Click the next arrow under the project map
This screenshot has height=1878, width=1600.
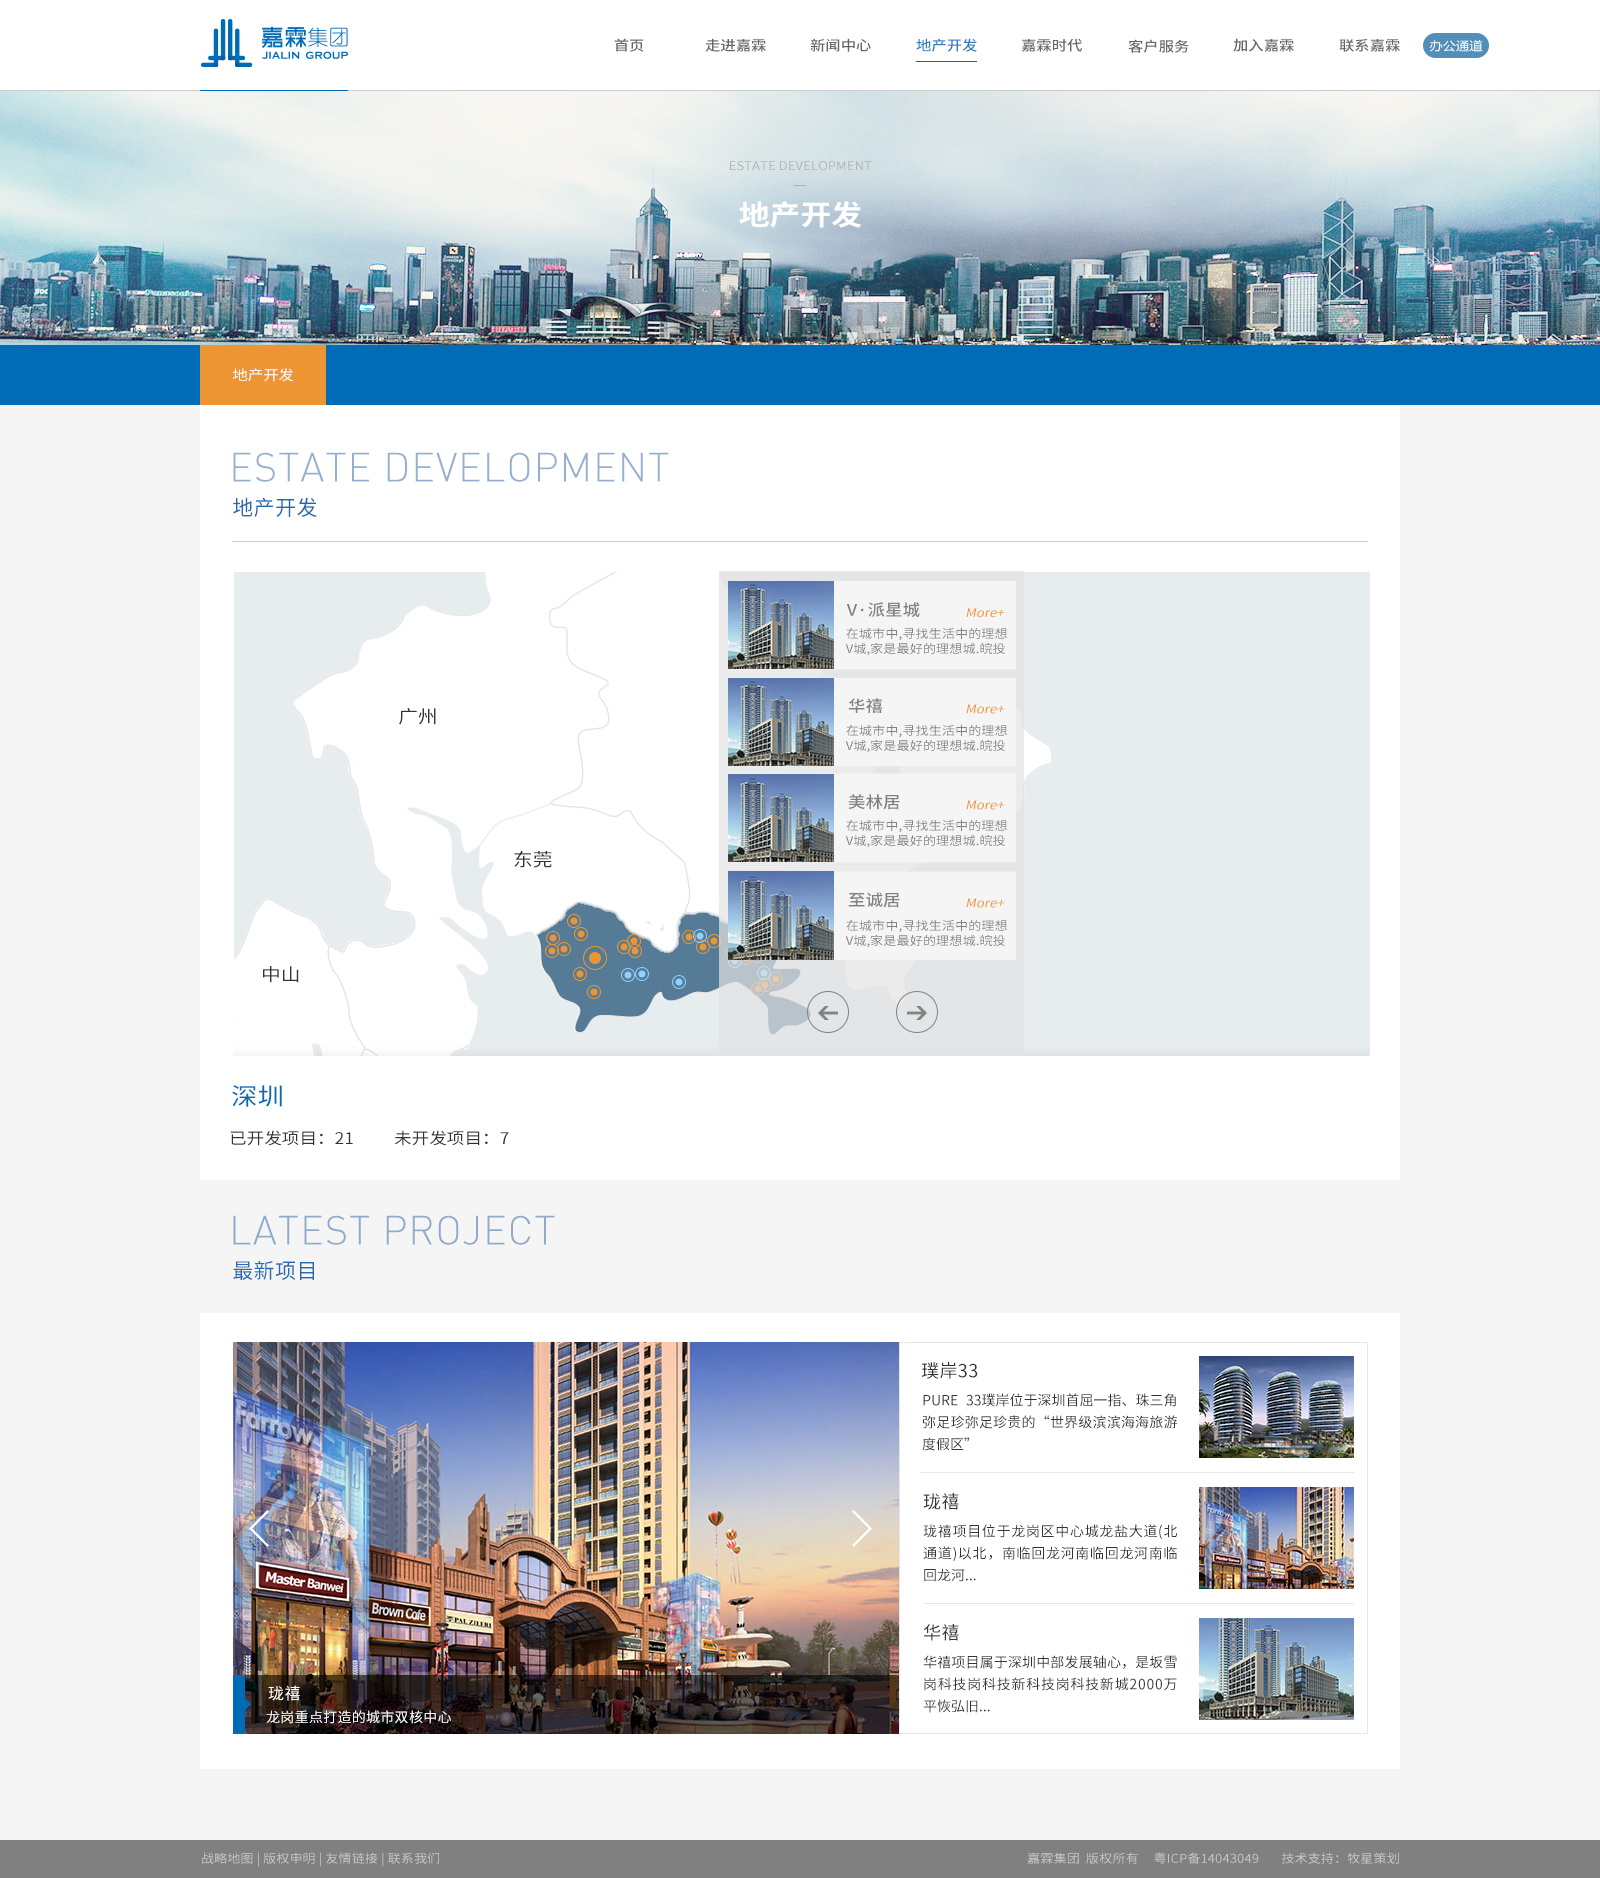(x=916, y=1012)
